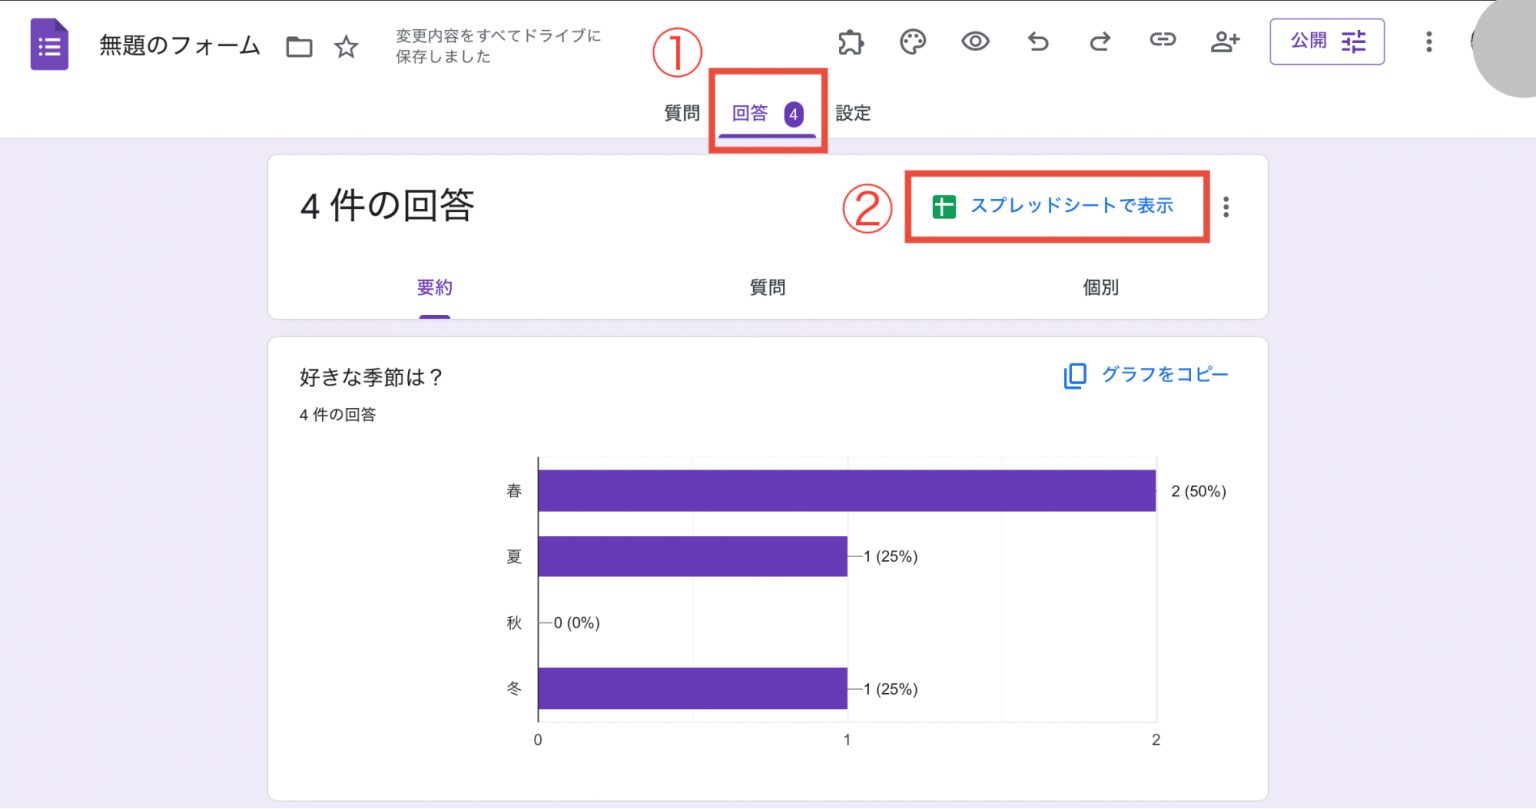Click the Google Forms logo icon
The height and width of the screenshot is (809, 1536).
pos(48,43)
